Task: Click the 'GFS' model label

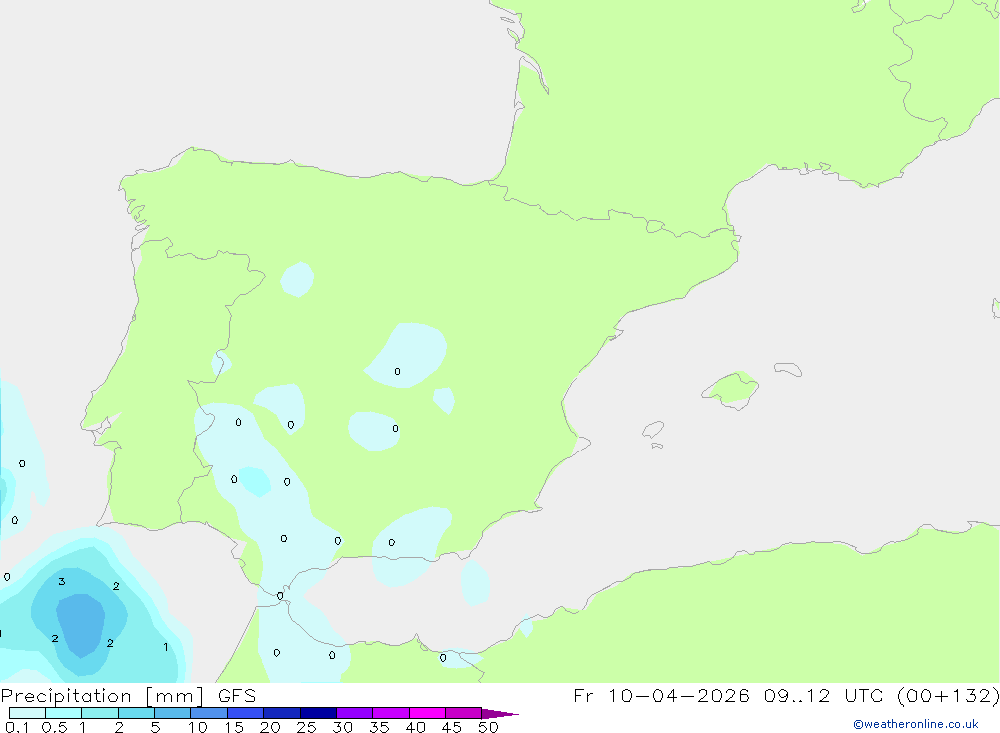Action: (237, 696)
